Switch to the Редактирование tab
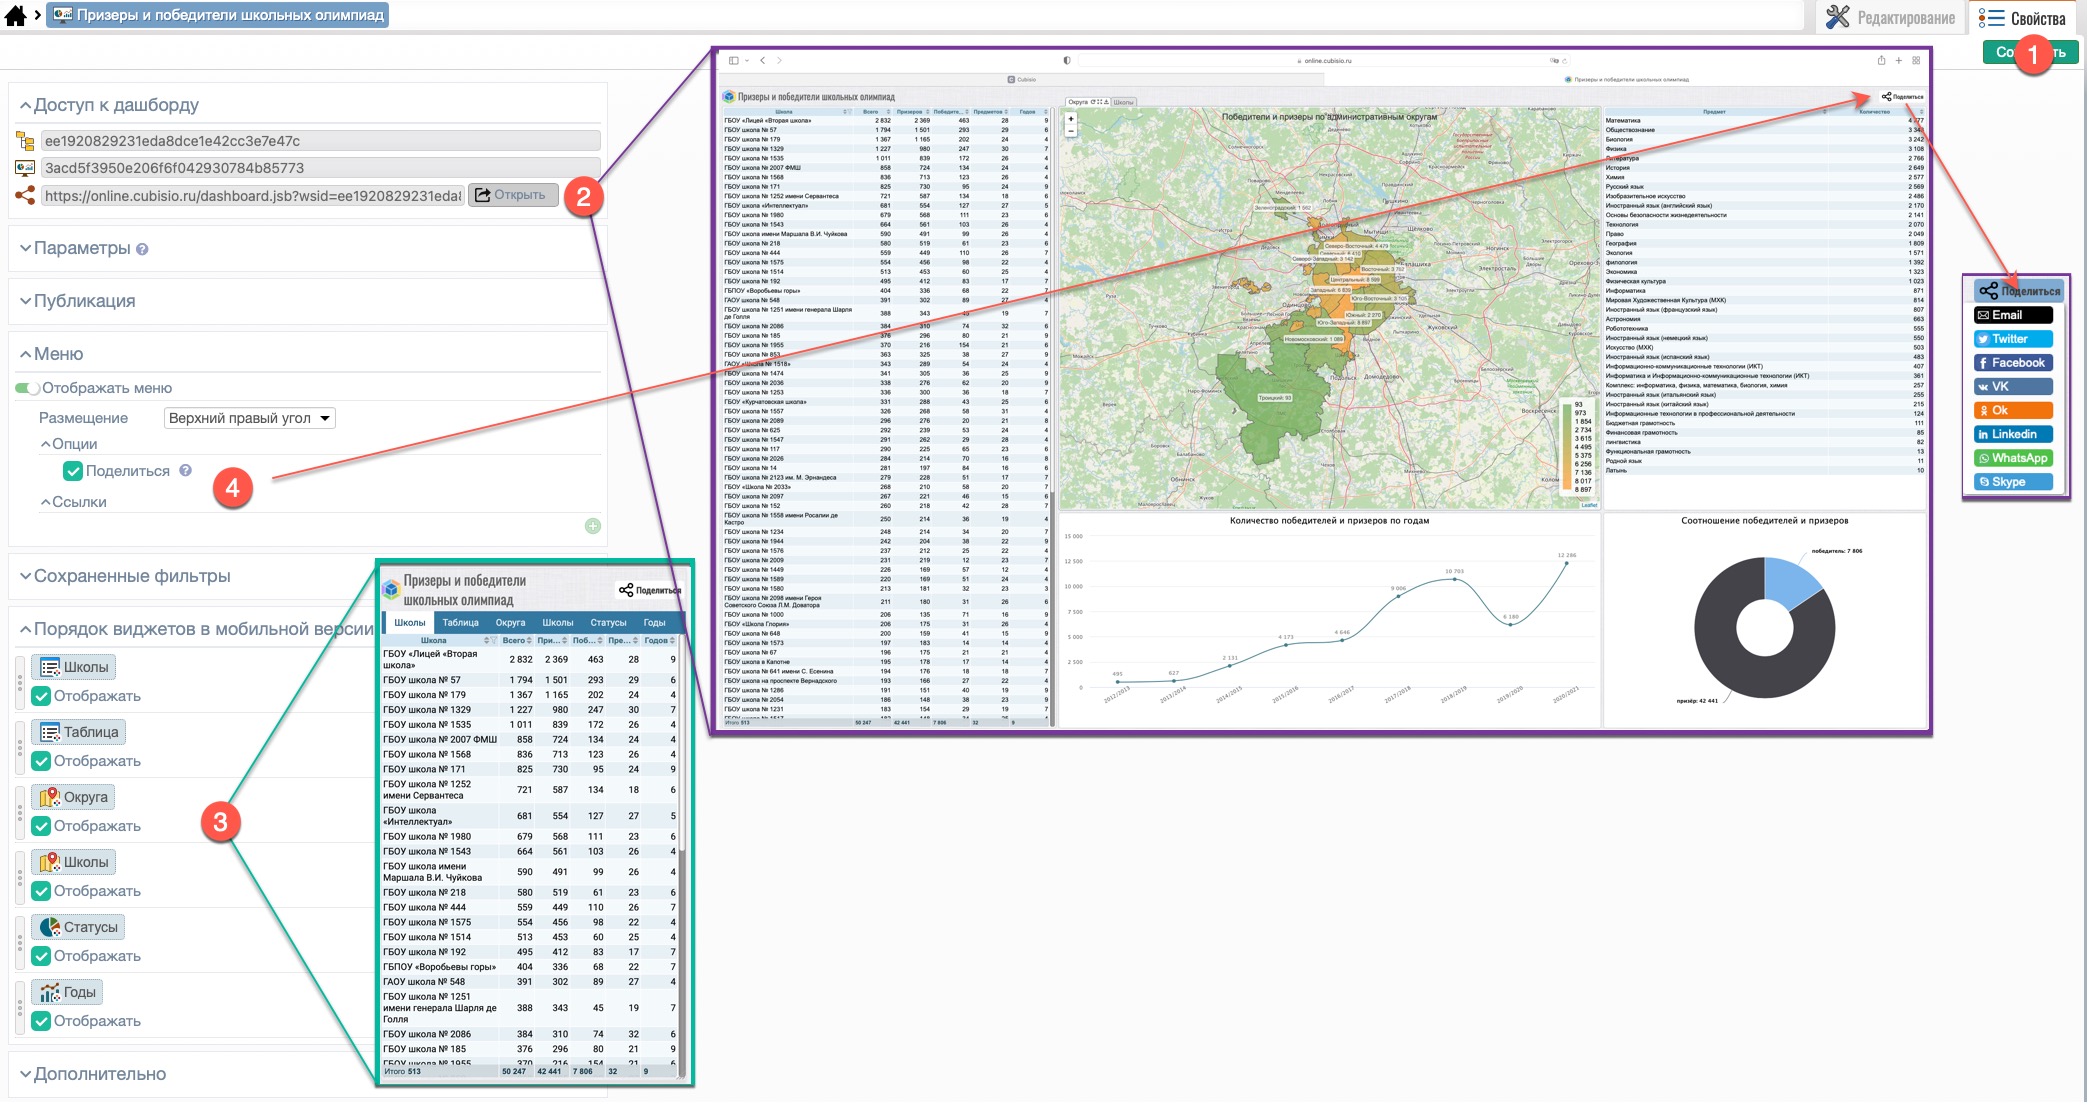The height and width of the screenshot is (1105, 2089). (x=1890, y=17)
